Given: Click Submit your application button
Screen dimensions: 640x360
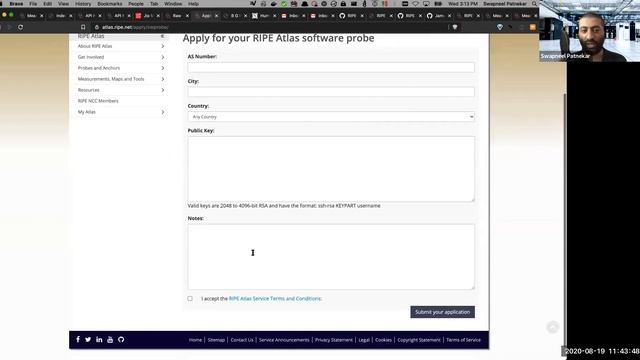Looking at the screenshot, I should pos(442,312).
